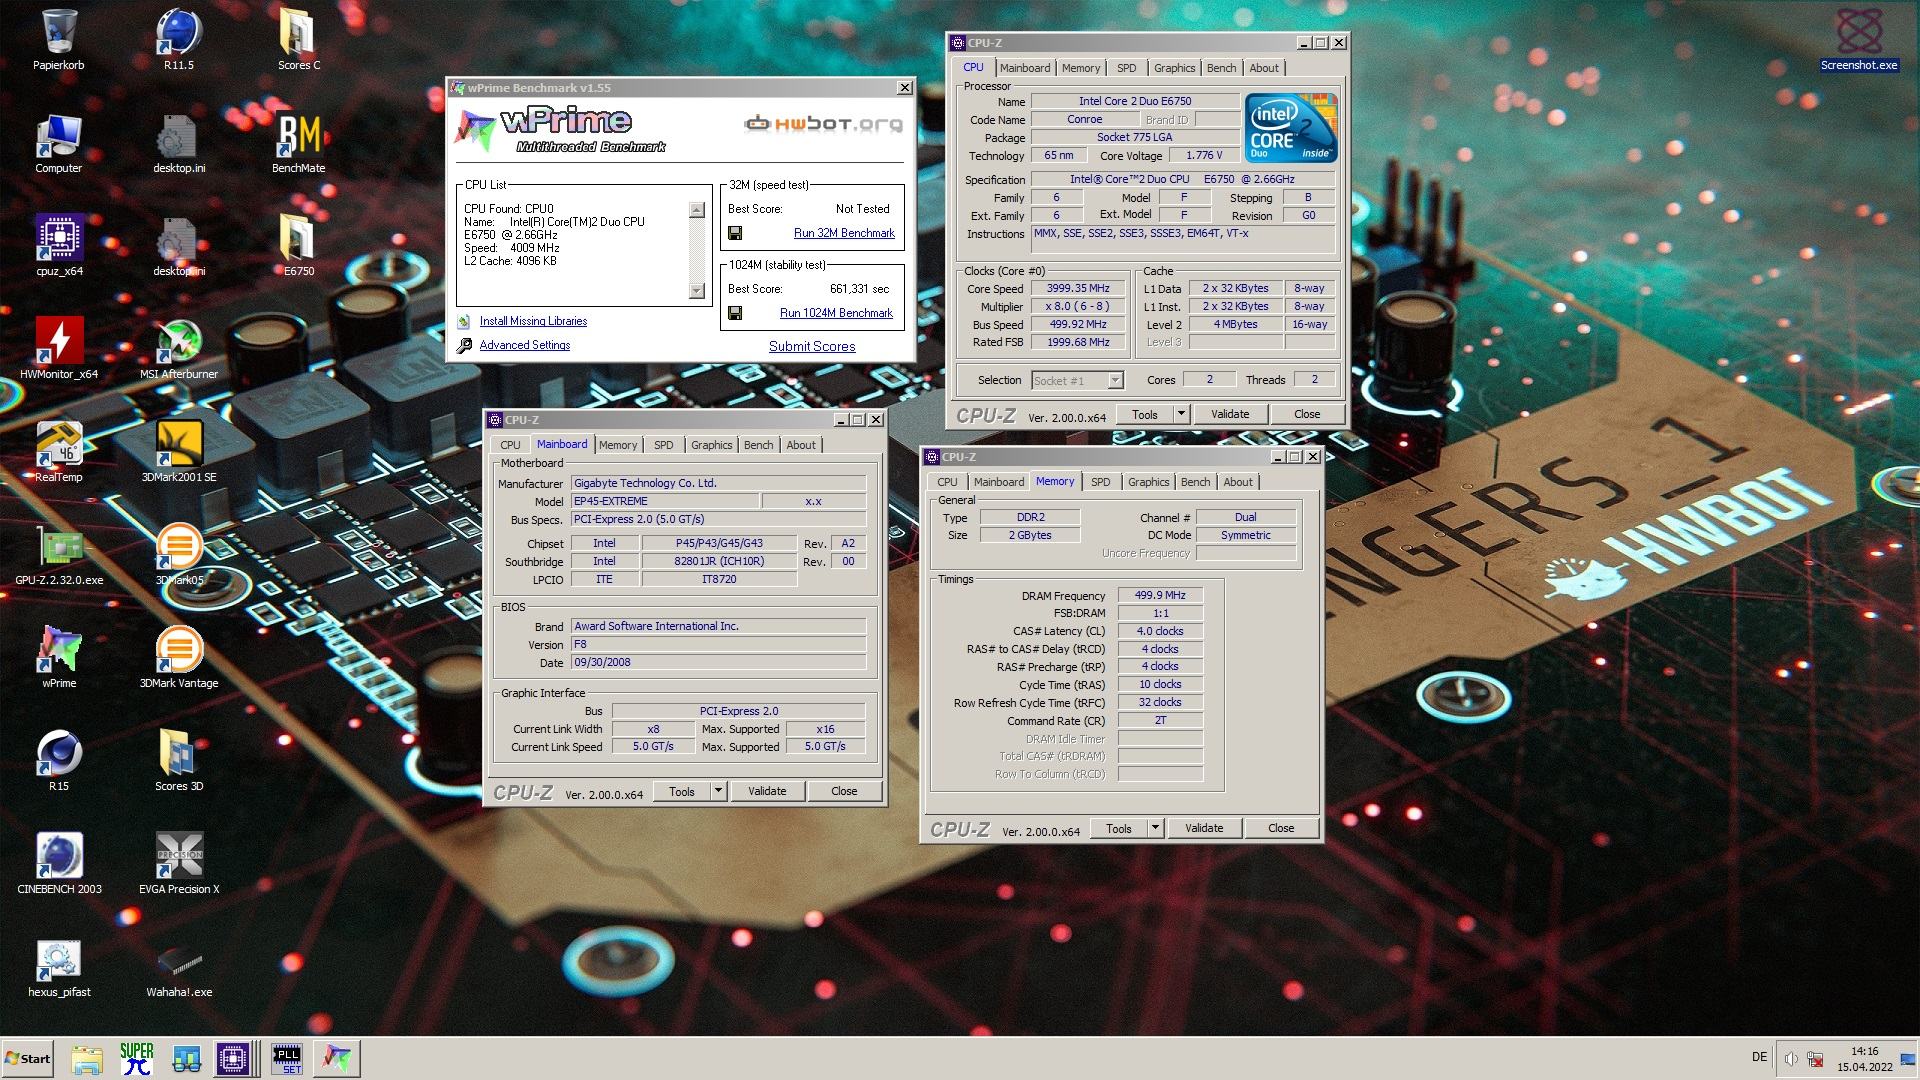
Task: Open the RealTemp desktop icon
Action: pyautogui.click(x=59, y=452)
